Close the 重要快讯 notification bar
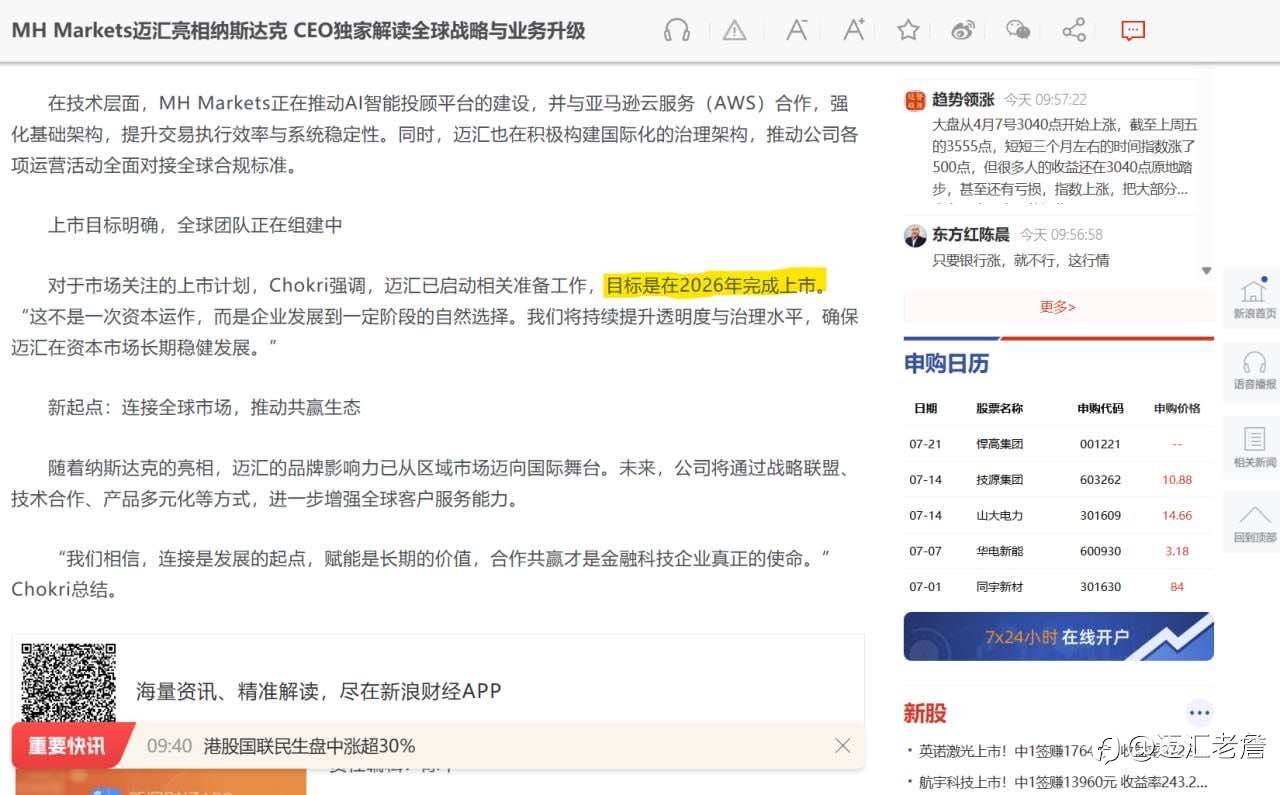The width and height of the screenshot is (1280, 795). 843,746
